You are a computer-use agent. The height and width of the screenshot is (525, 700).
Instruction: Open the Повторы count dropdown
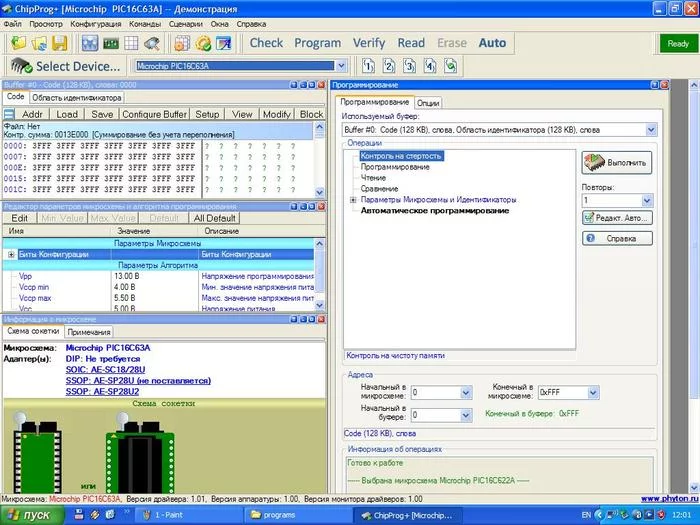(x=647, y=200)
